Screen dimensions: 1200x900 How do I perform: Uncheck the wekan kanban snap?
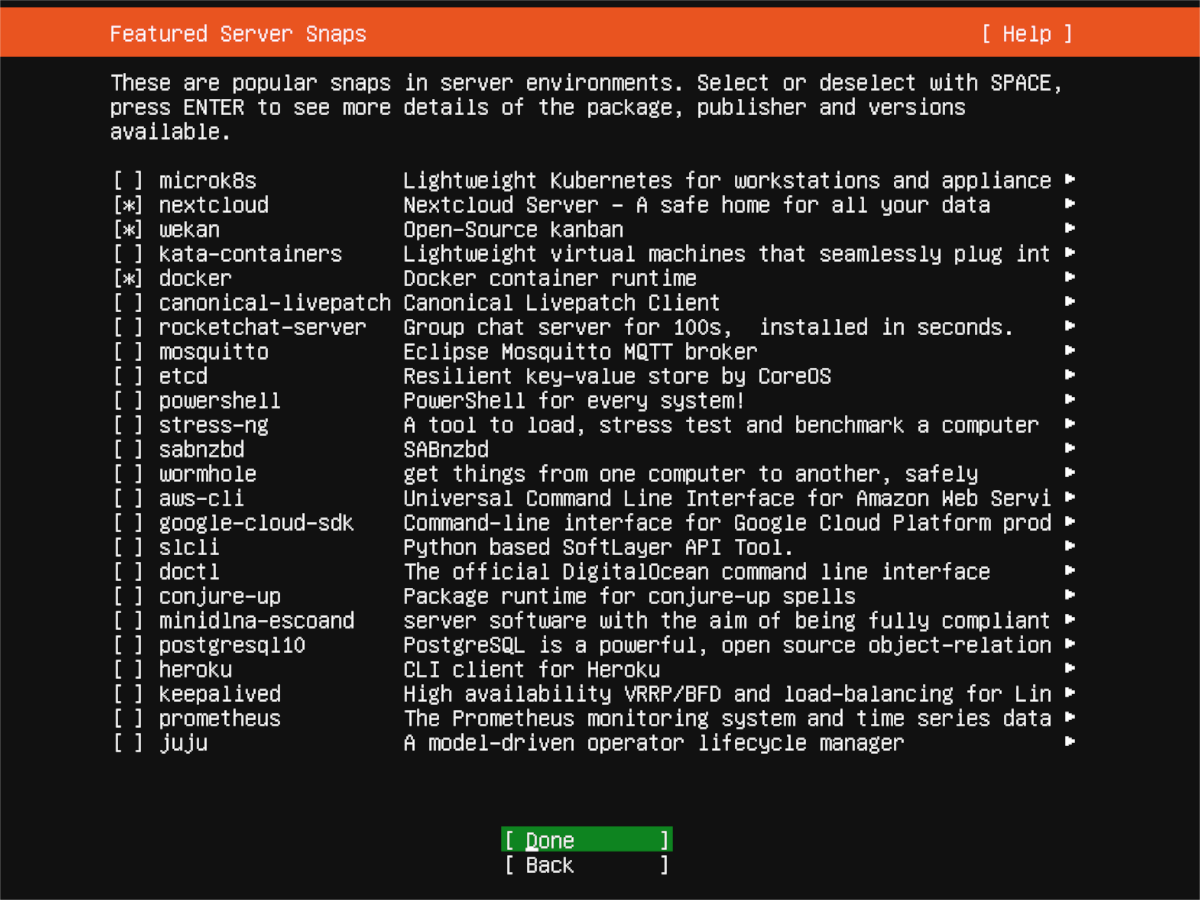coord(130,229)
